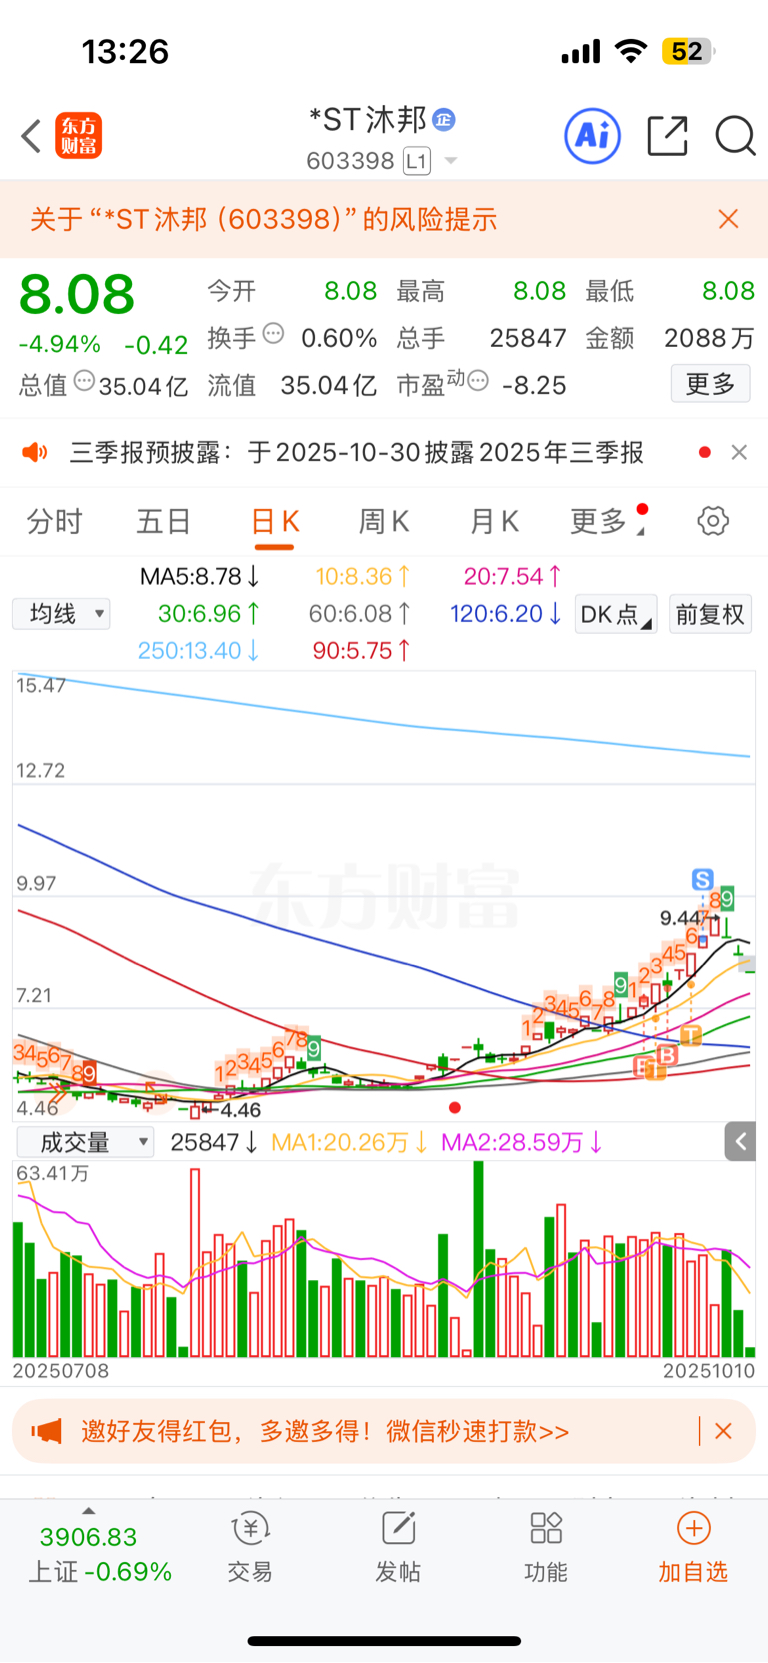Open the 交易 trading icon
This screenshot has height=1663, width=768.
coord(250,1548)
